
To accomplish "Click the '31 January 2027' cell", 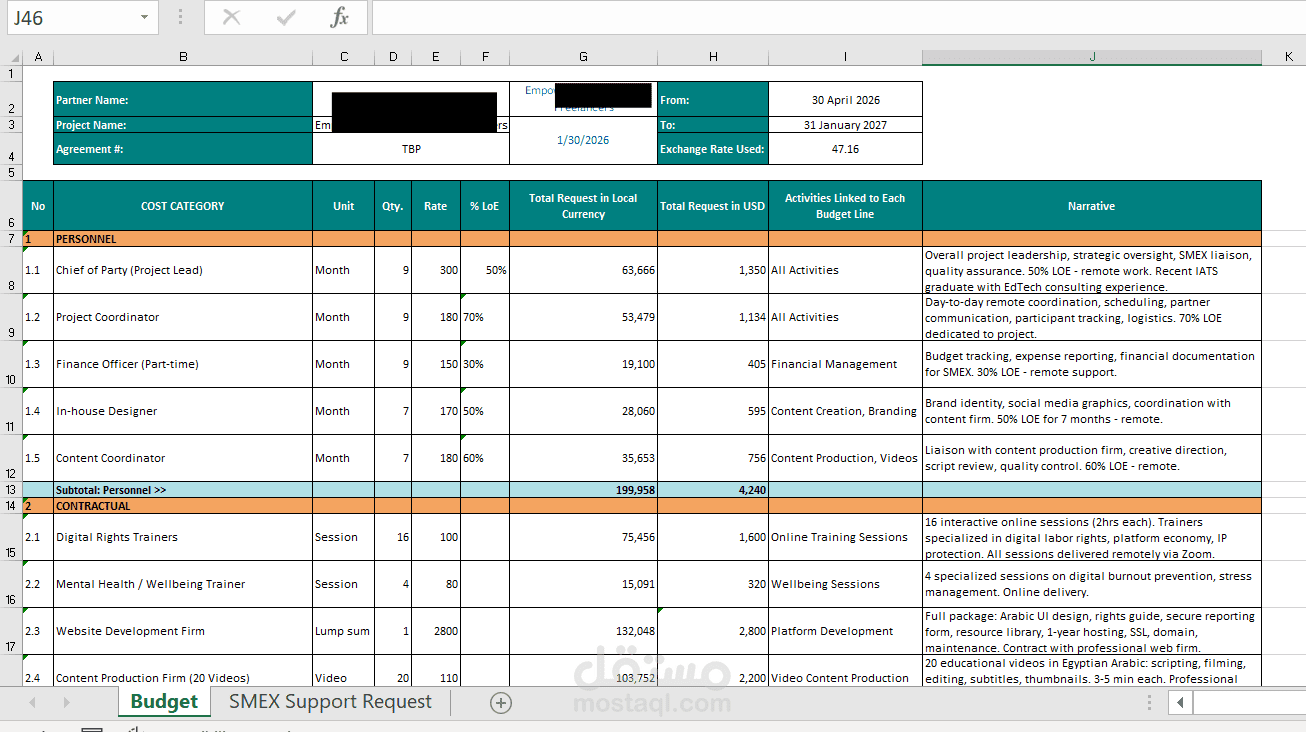I will pyautogui.click(x=845, y=125).
